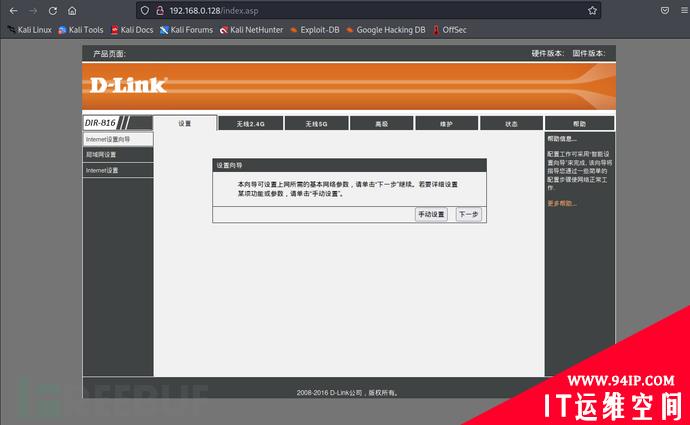Viewport: 690px width, 425px height.
Task: Open the 帮助 tab
Action: tap(580, 124)
